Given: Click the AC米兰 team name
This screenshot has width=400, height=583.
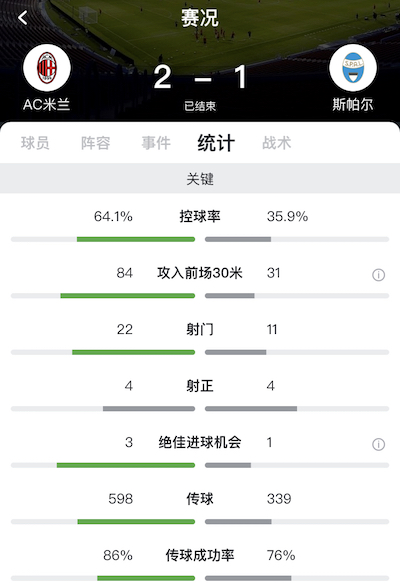Looking at the screenshot, I should tap(46, 104).
